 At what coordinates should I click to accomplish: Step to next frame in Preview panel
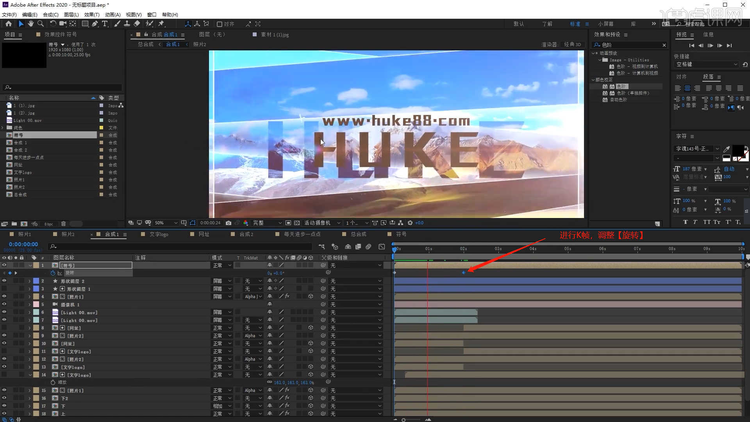point(720,45)
